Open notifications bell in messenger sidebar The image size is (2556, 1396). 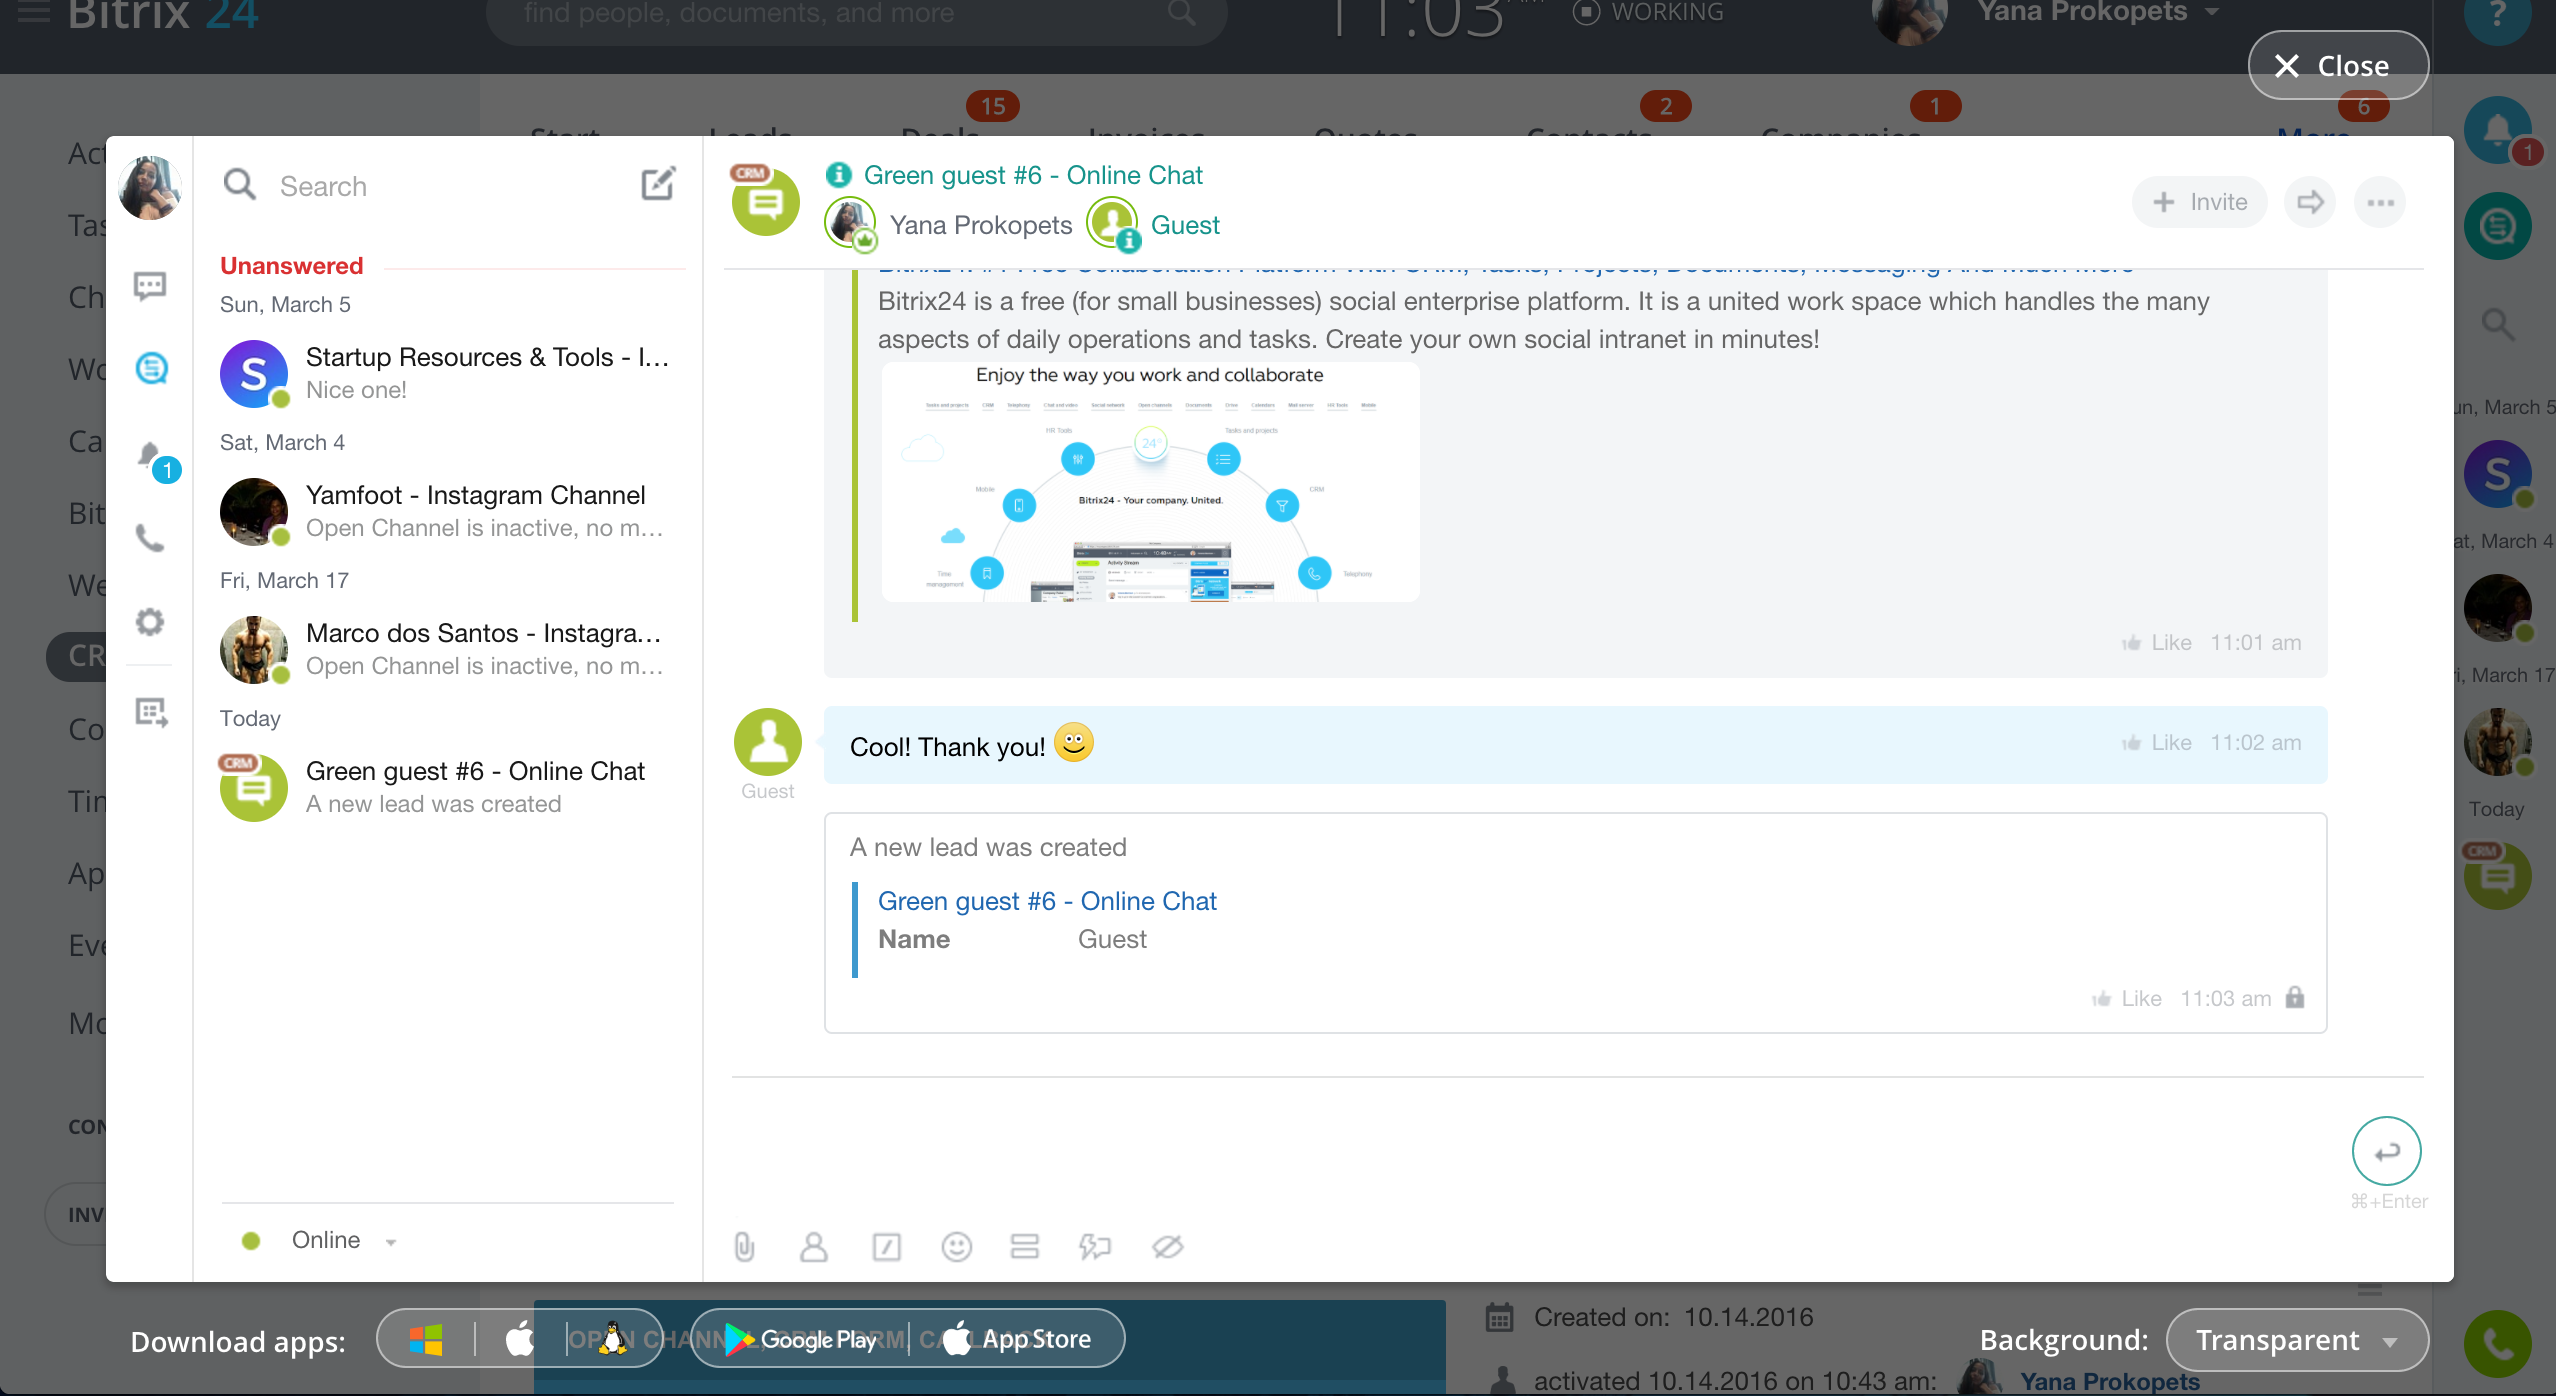pos(151,457)
